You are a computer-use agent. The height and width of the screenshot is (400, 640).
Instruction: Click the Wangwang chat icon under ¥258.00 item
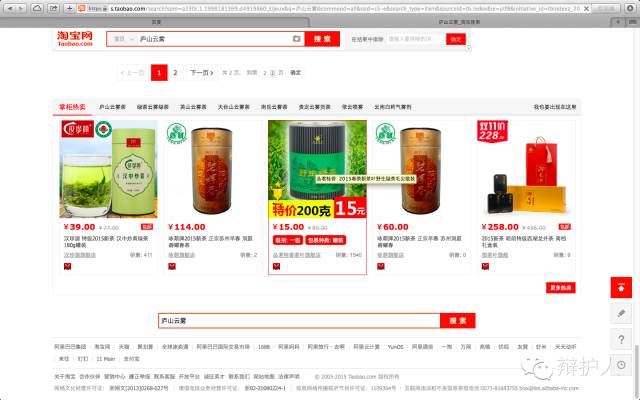coord(485,267)
